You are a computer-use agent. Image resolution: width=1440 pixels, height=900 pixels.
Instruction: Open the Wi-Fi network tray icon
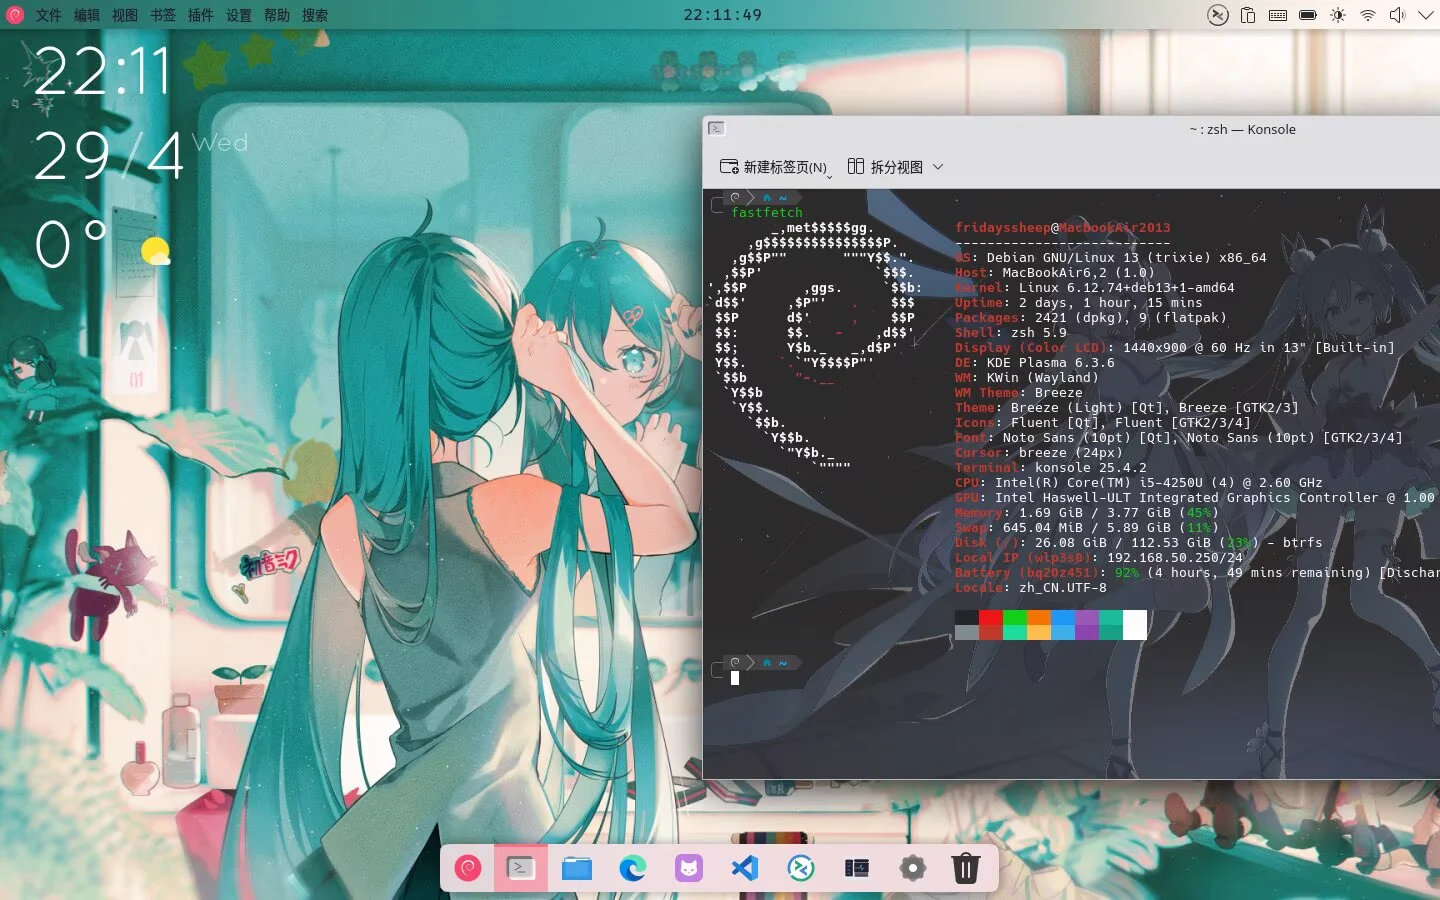[1368, 15]
